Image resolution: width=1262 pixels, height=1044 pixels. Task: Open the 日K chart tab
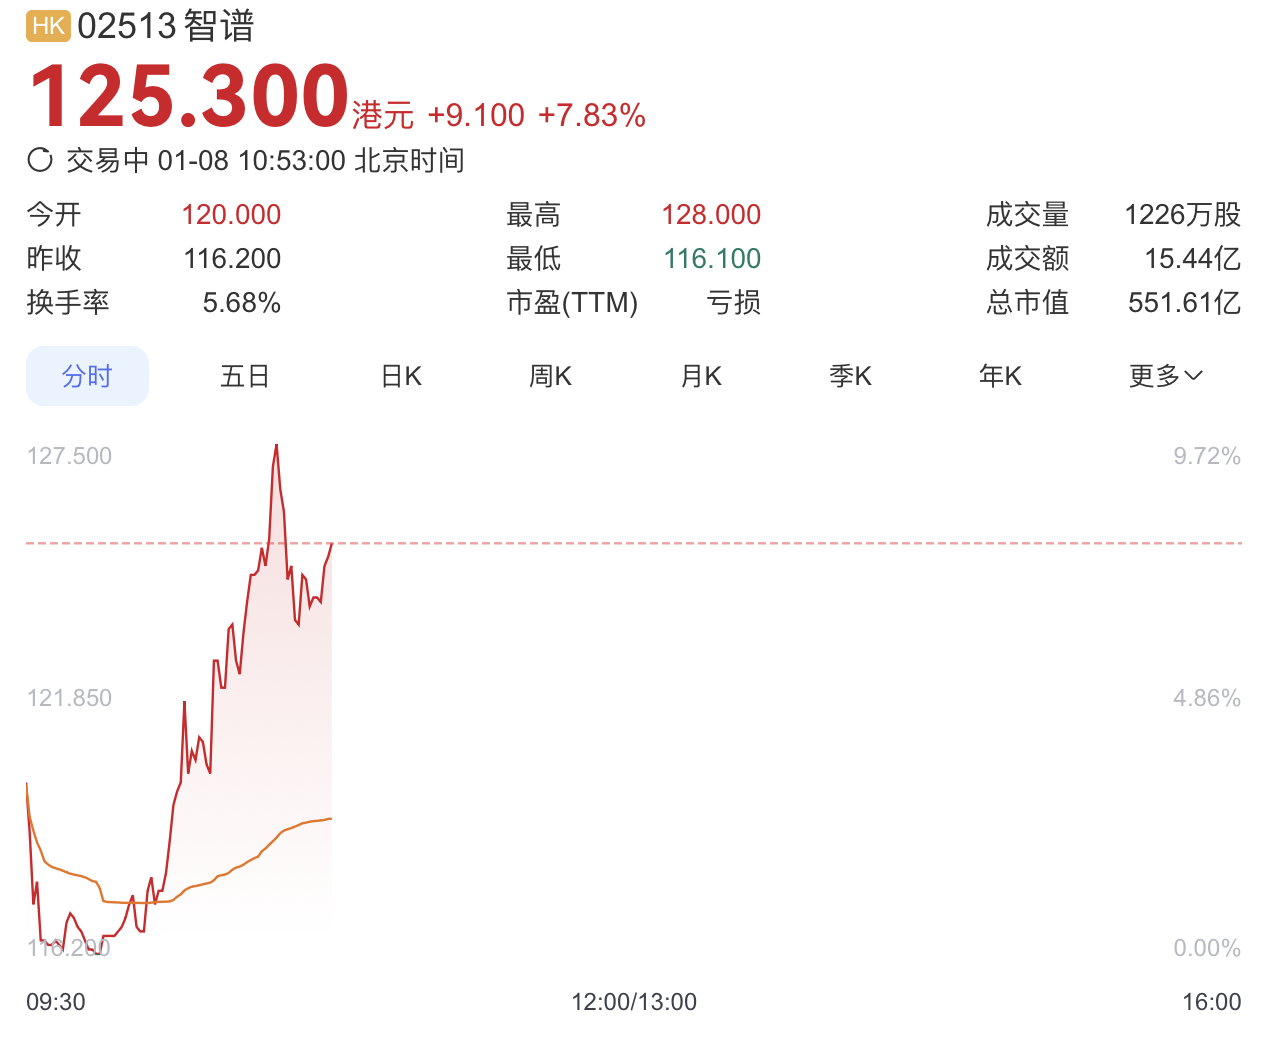401,376
